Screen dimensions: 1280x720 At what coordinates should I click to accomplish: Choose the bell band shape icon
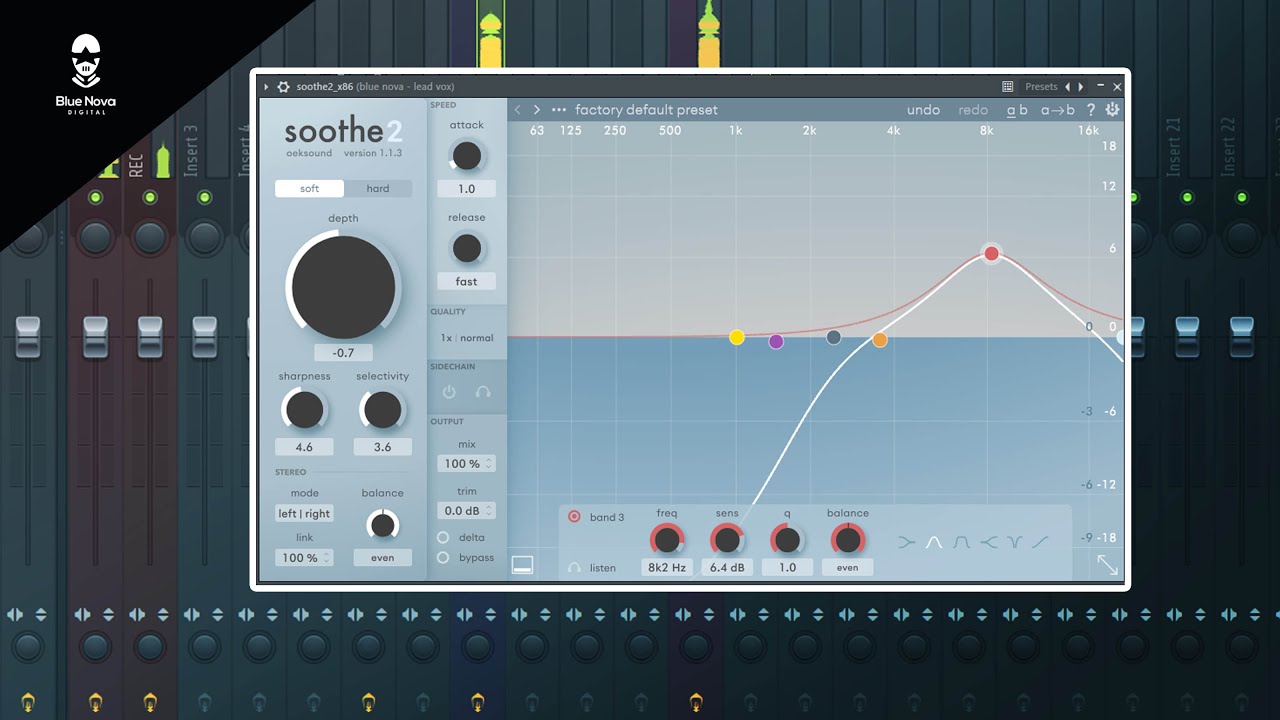point(934,542)
